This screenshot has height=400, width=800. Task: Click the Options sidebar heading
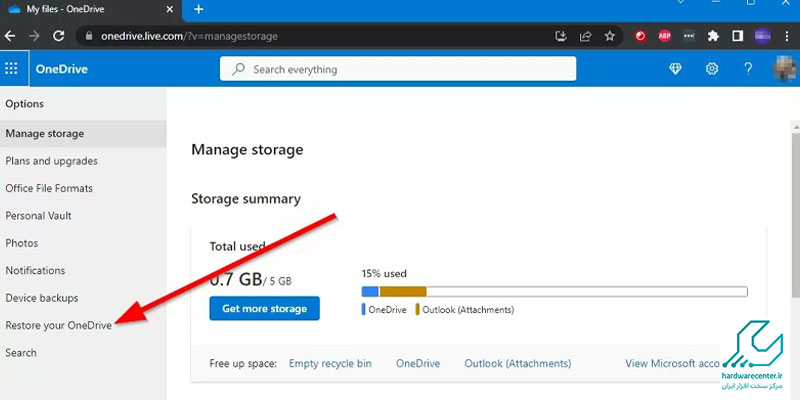click(x=24, y=104)
